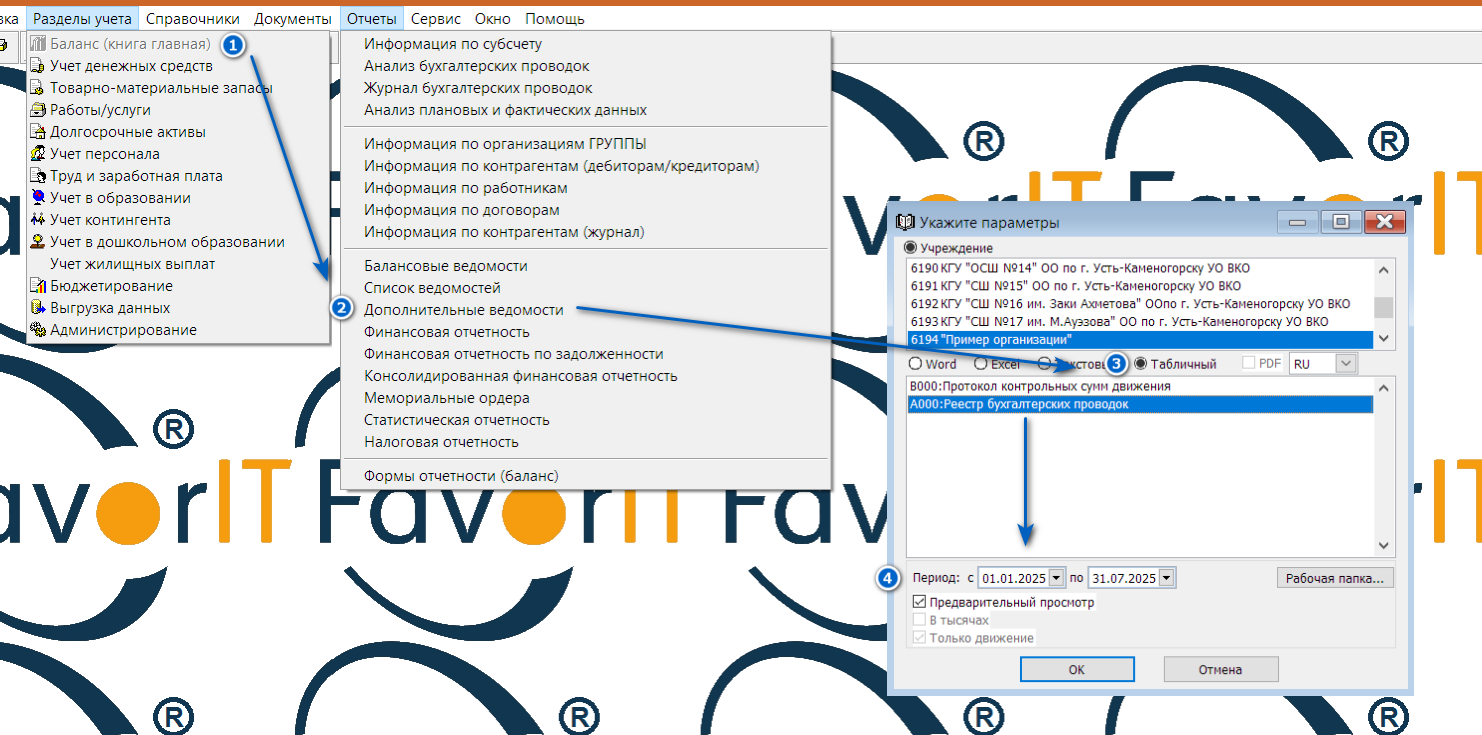The width and height of the screenshot is (1482, 735).
Task: Click the budgeting chart icon beside Бюджетирование
Action: (x=38, y=286)
